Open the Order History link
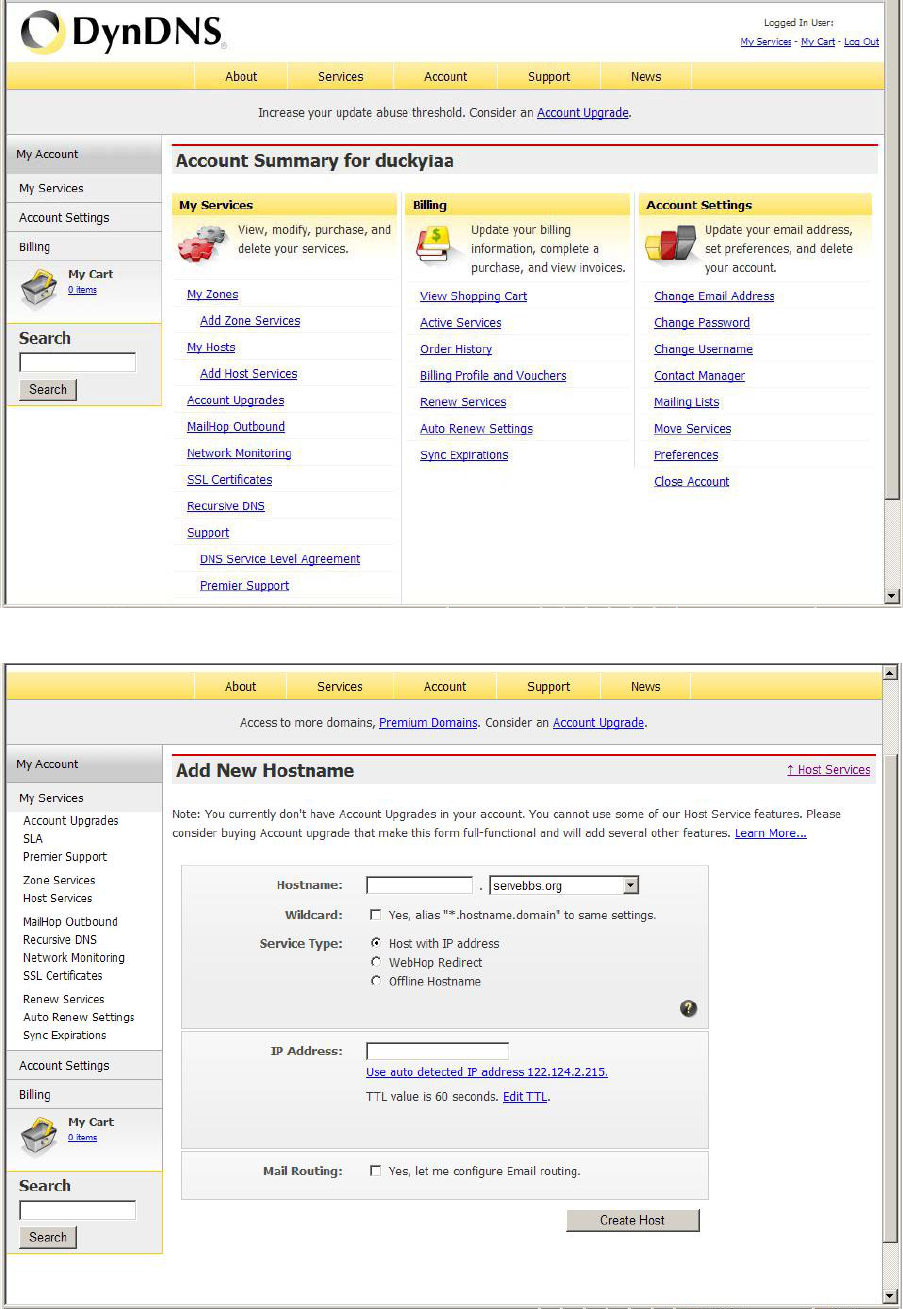 [456, 349]
